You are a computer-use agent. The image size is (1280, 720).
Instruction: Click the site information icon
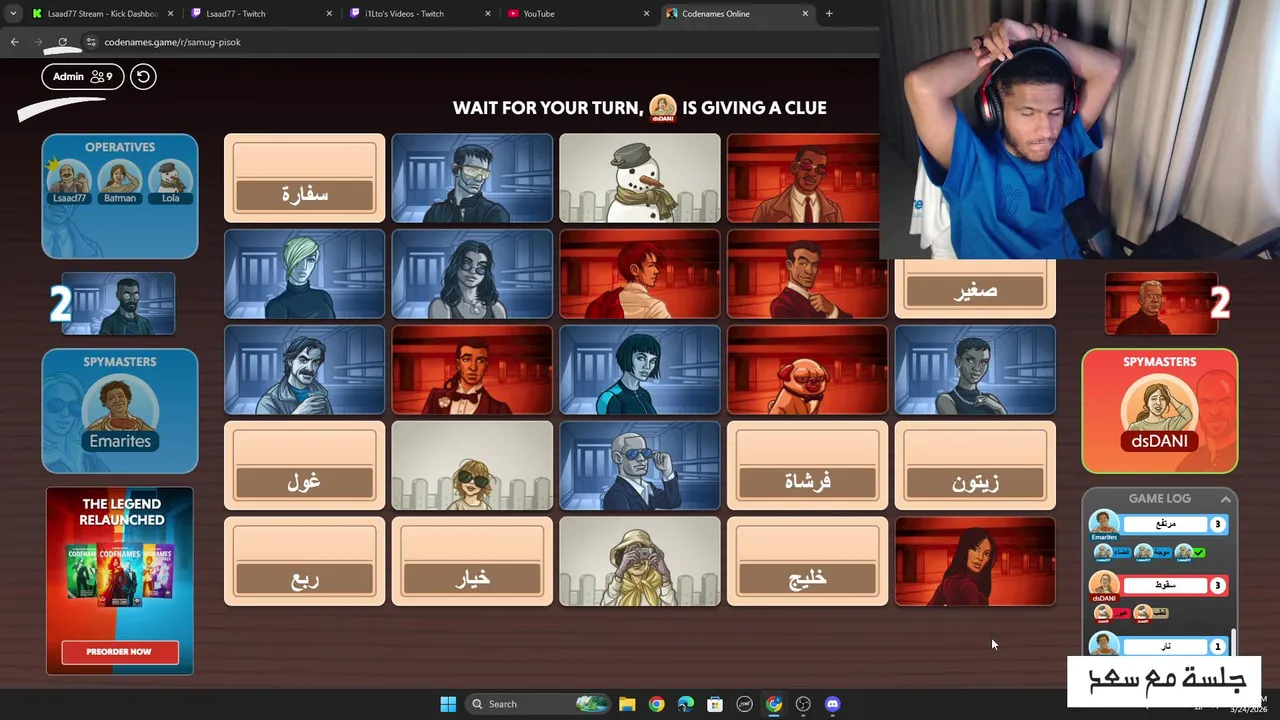(x=91, y=42)
